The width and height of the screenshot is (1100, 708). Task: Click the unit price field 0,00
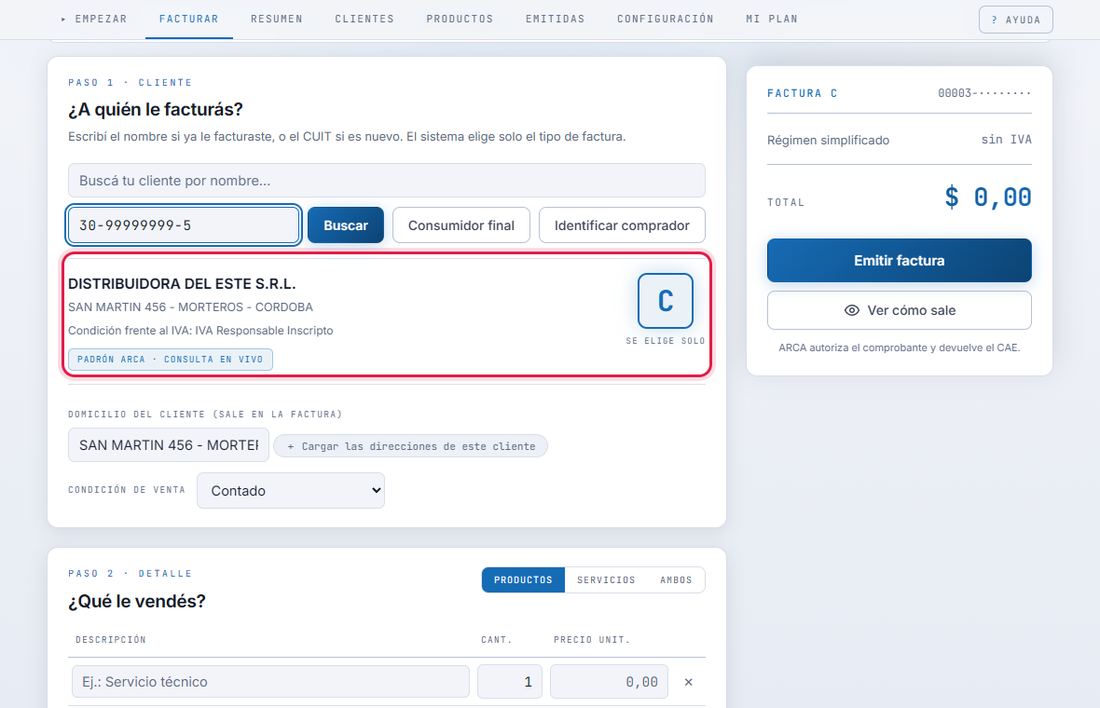[609, 681]
